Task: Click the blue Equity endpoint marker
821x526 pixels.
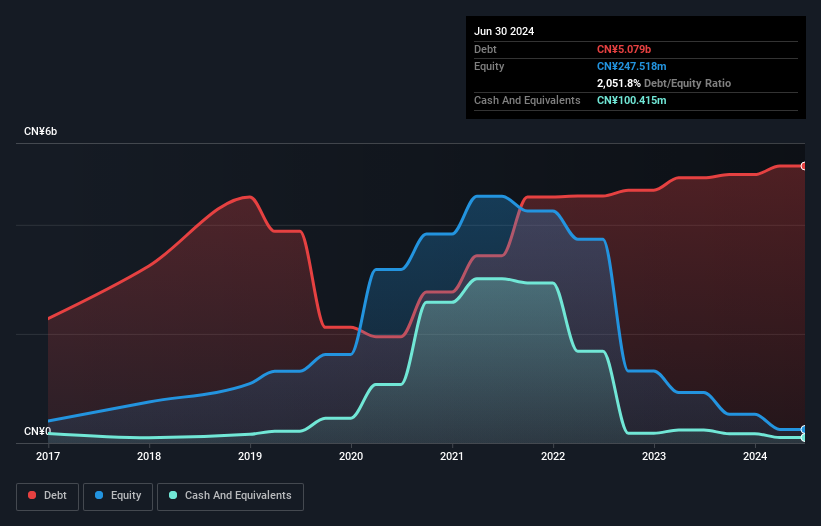Action: (804, 430)
